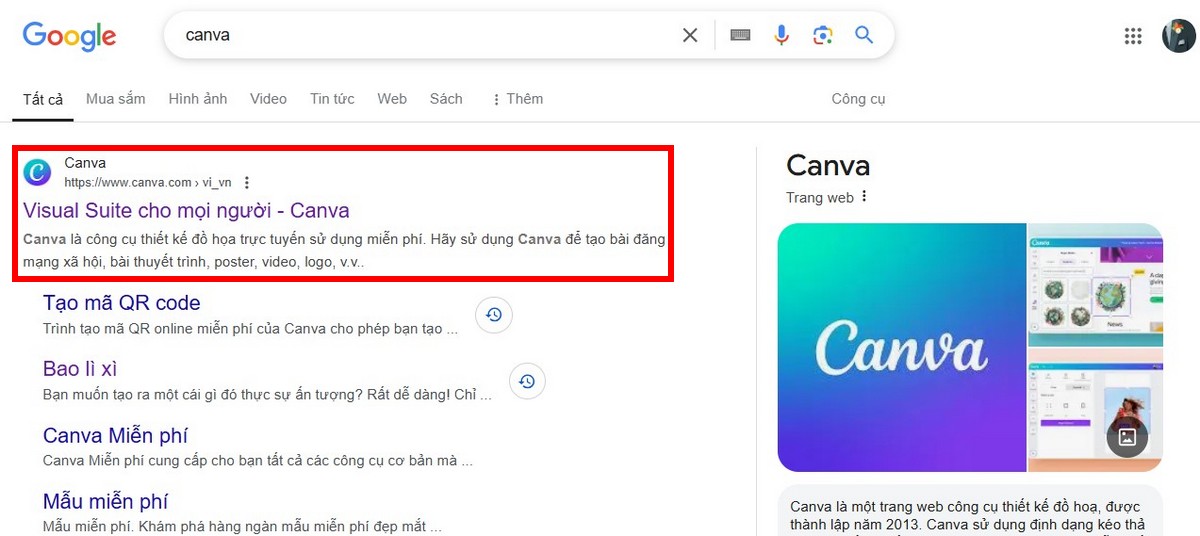
Task: Open the options menu beside canva.com URL
Action: 247,182
